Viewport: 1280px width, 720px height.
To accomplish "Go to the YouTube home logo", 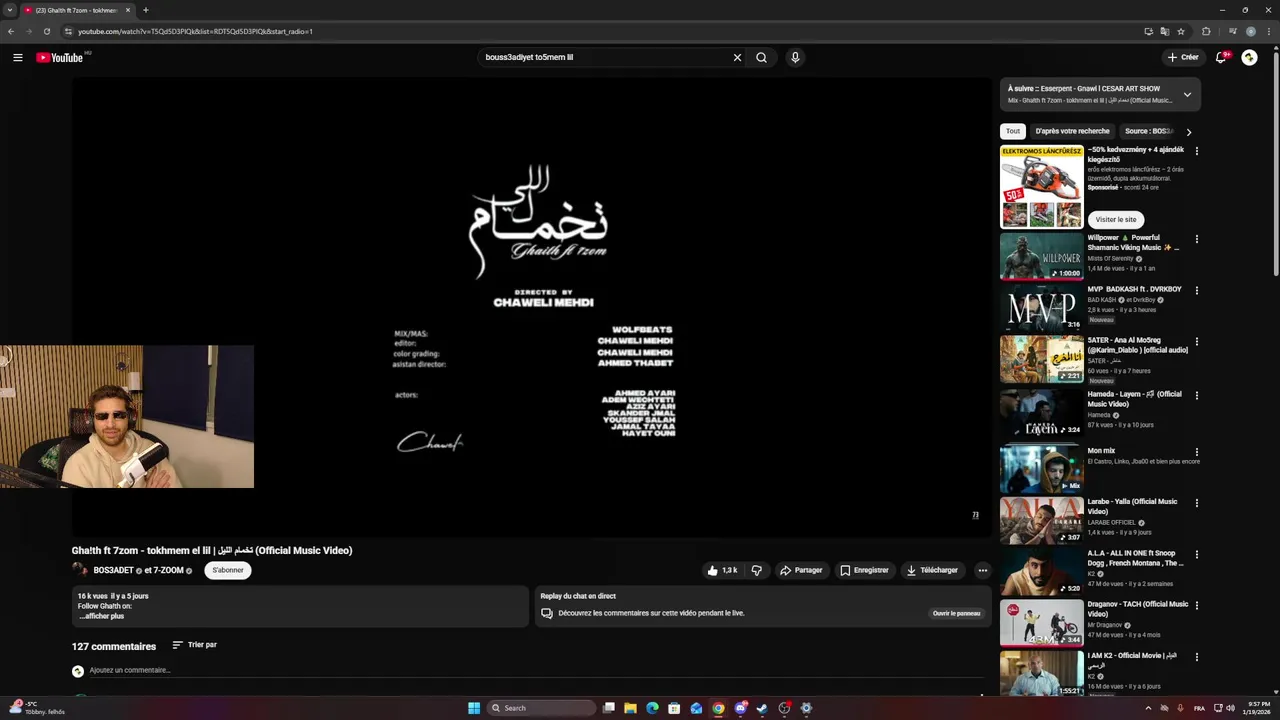I will pyautogui.click(x=60, y=57).
